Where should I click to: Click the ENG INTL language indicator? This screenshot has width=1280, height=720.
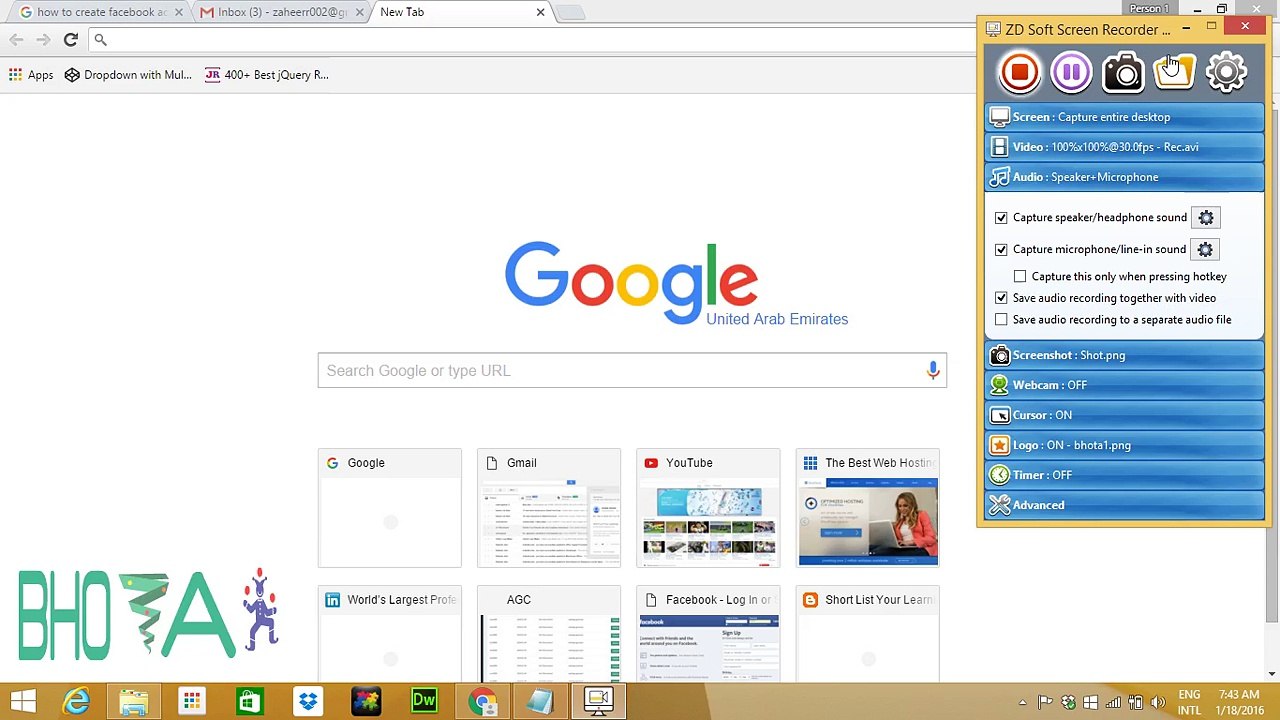[1189, 702]
